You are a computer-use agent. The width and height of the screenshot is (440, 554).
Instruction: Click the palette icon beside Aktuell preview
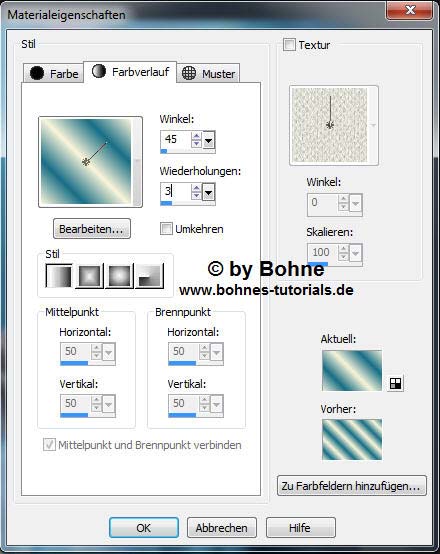coord(395,383)
